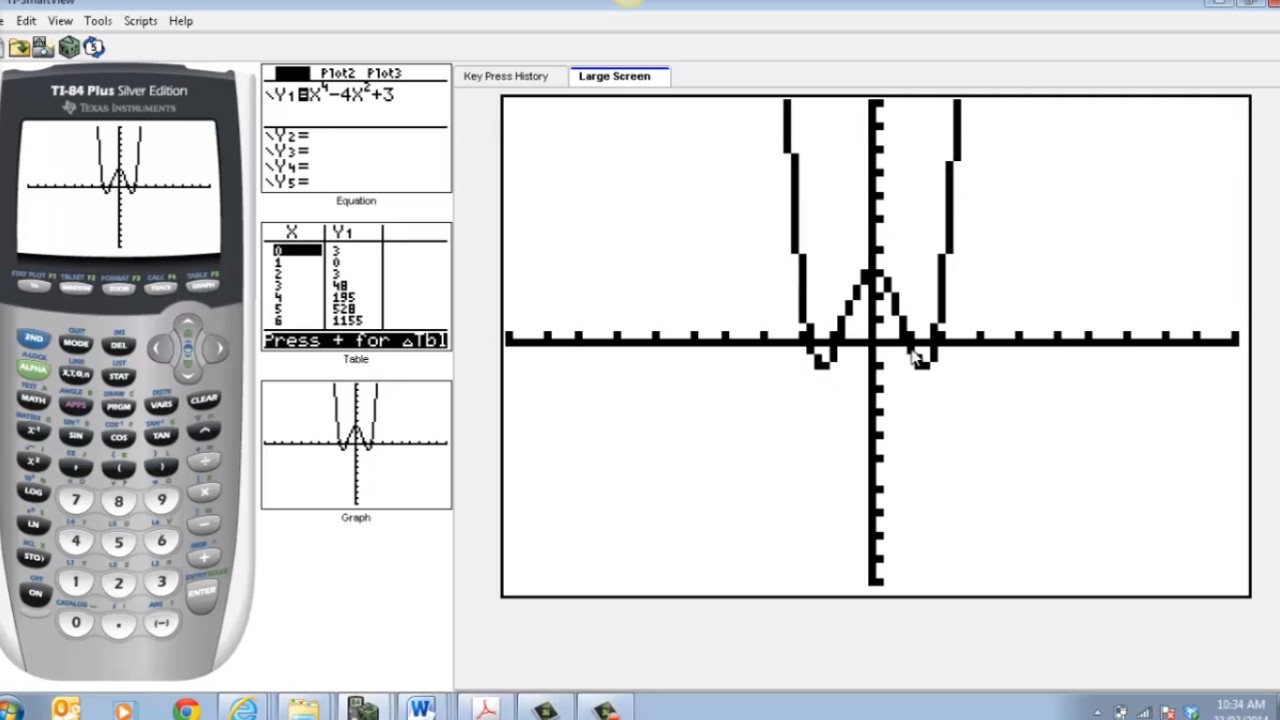Click the ON calculator key

click(x=34, y=592)
